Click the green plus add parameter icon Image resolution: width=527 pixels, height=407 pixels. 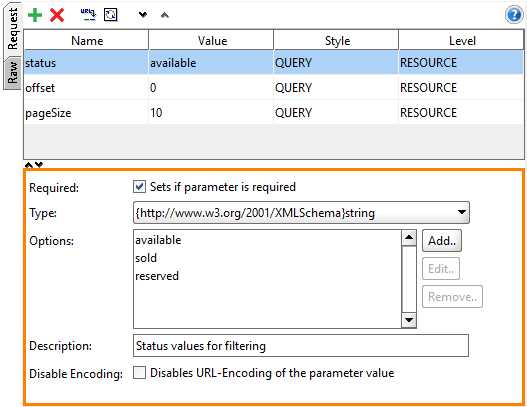pyautogui.click(x=35, y=15)
